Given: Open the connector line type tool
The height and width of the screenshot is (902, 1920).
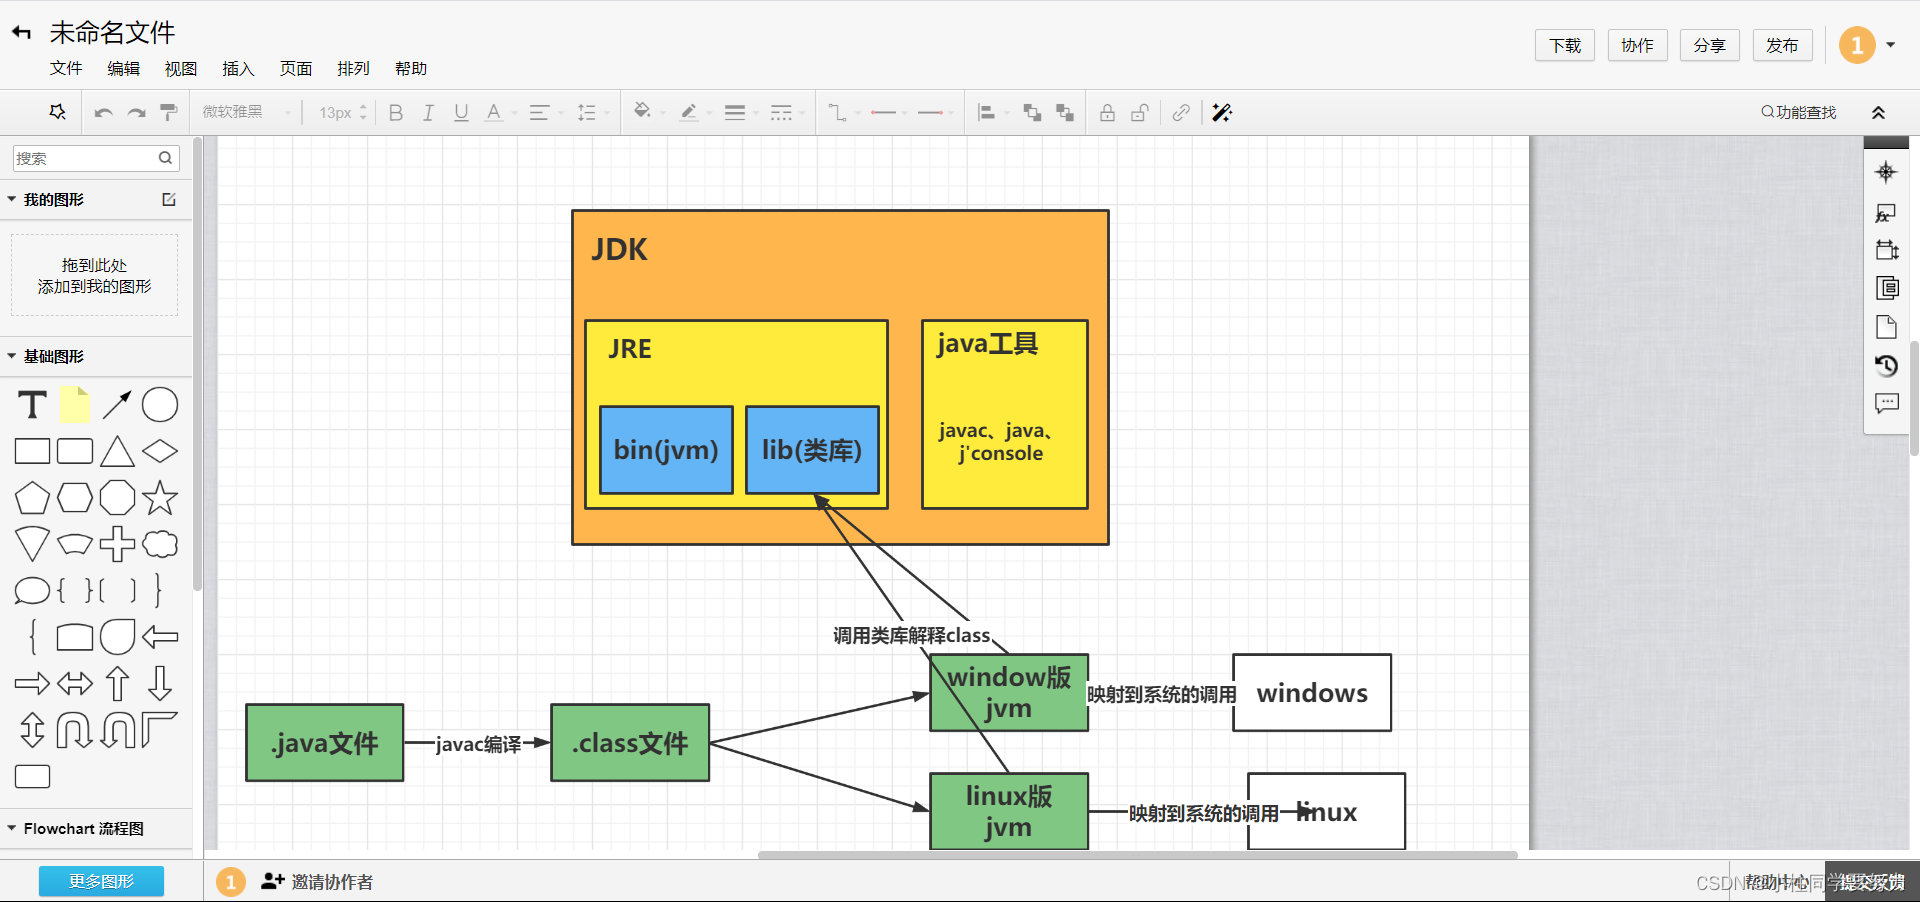Looking at the screenshot, I should (x=838, y=113).
